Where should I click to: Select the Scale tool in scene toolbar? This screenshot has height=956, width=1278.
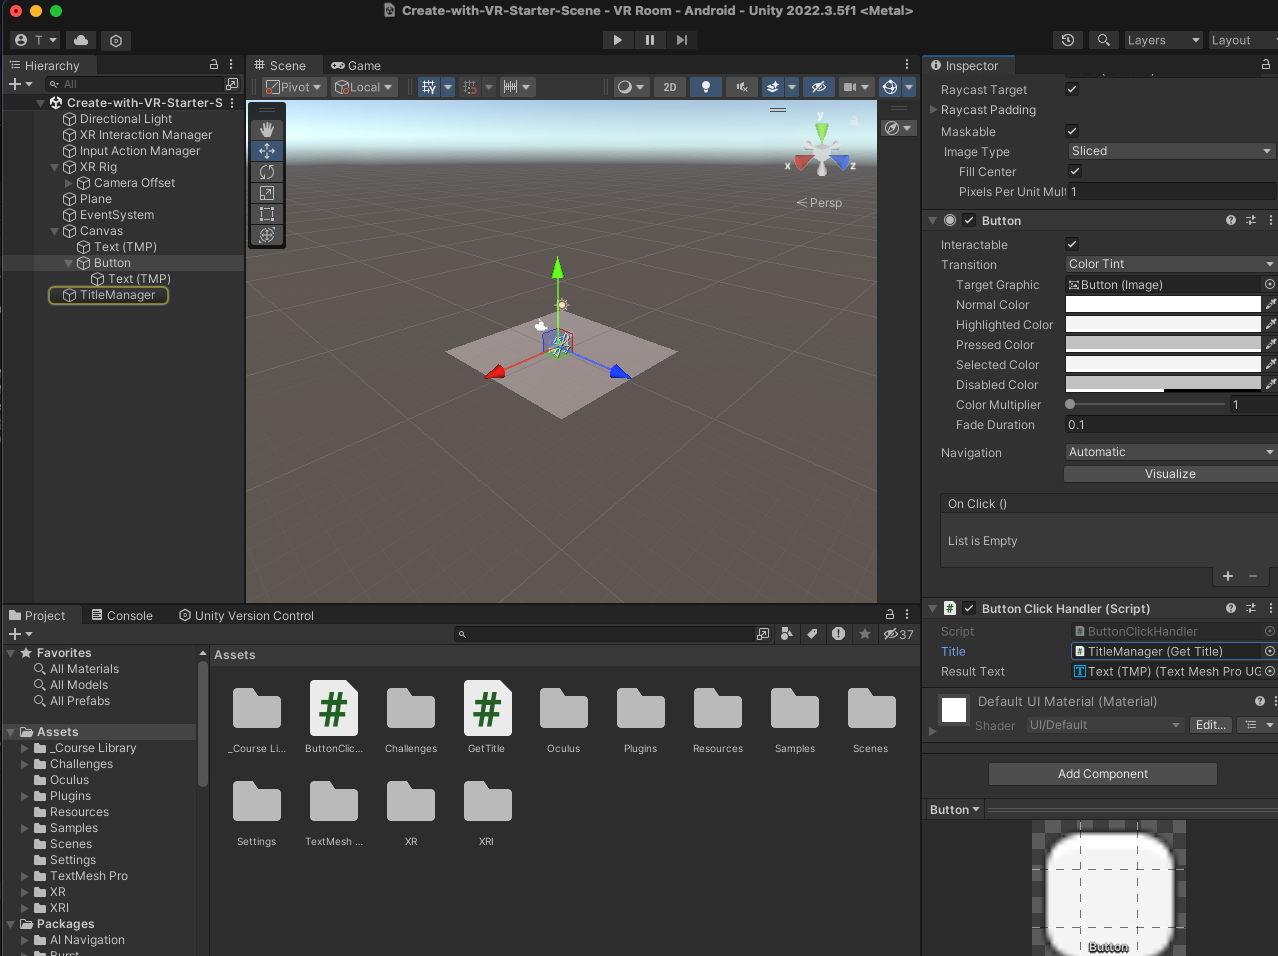267,193
